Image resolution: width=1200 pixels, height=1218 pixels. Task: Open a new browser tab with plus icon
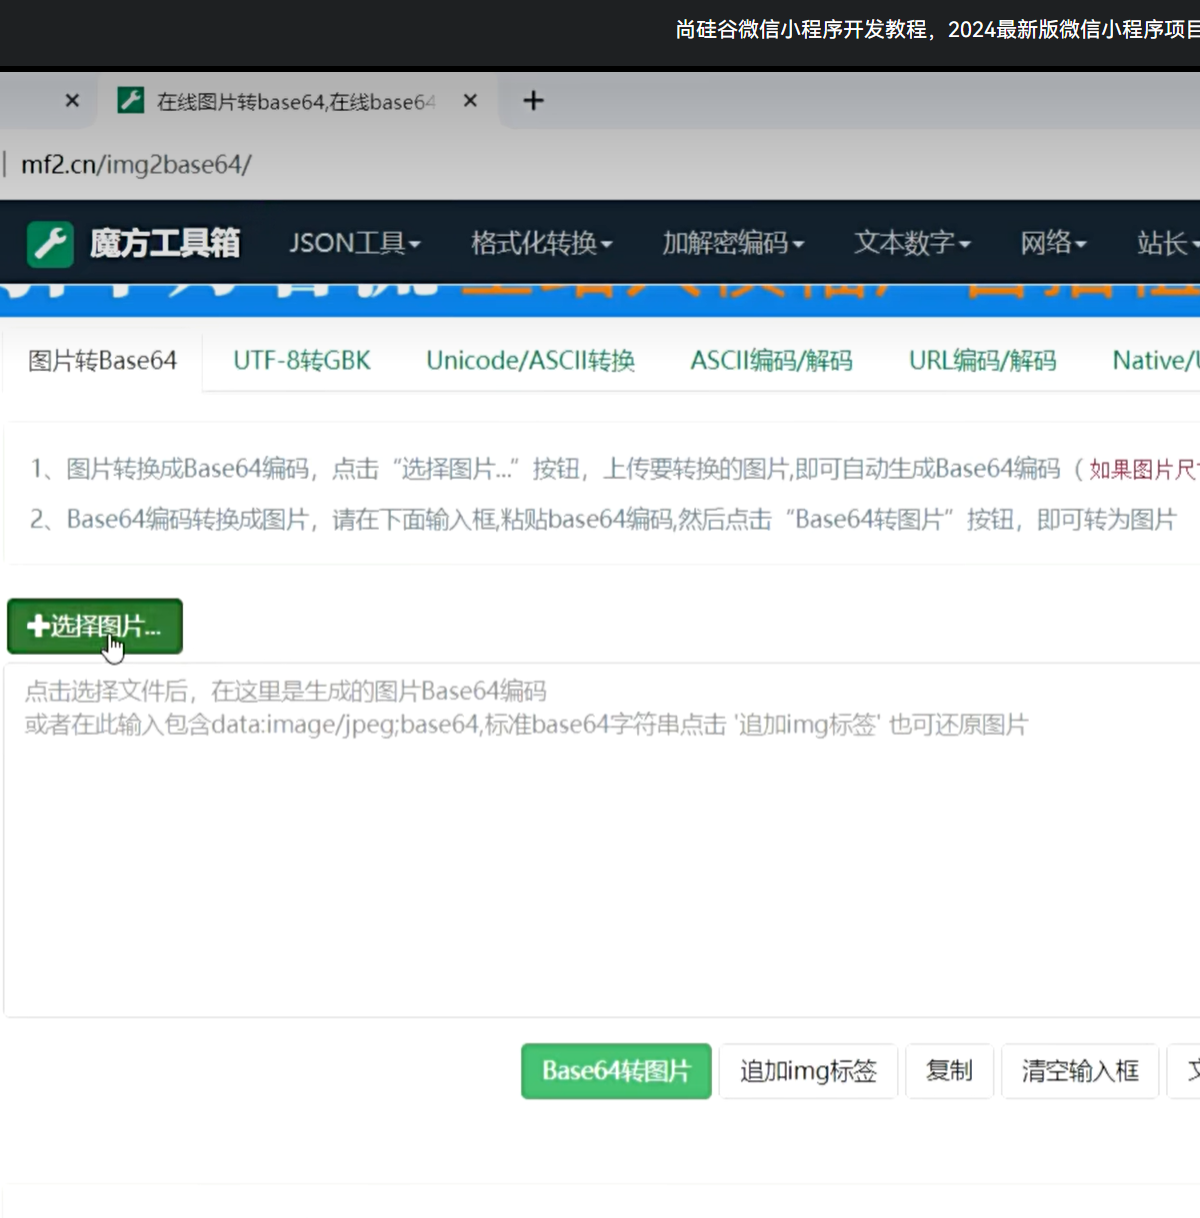tap(534, 101)
